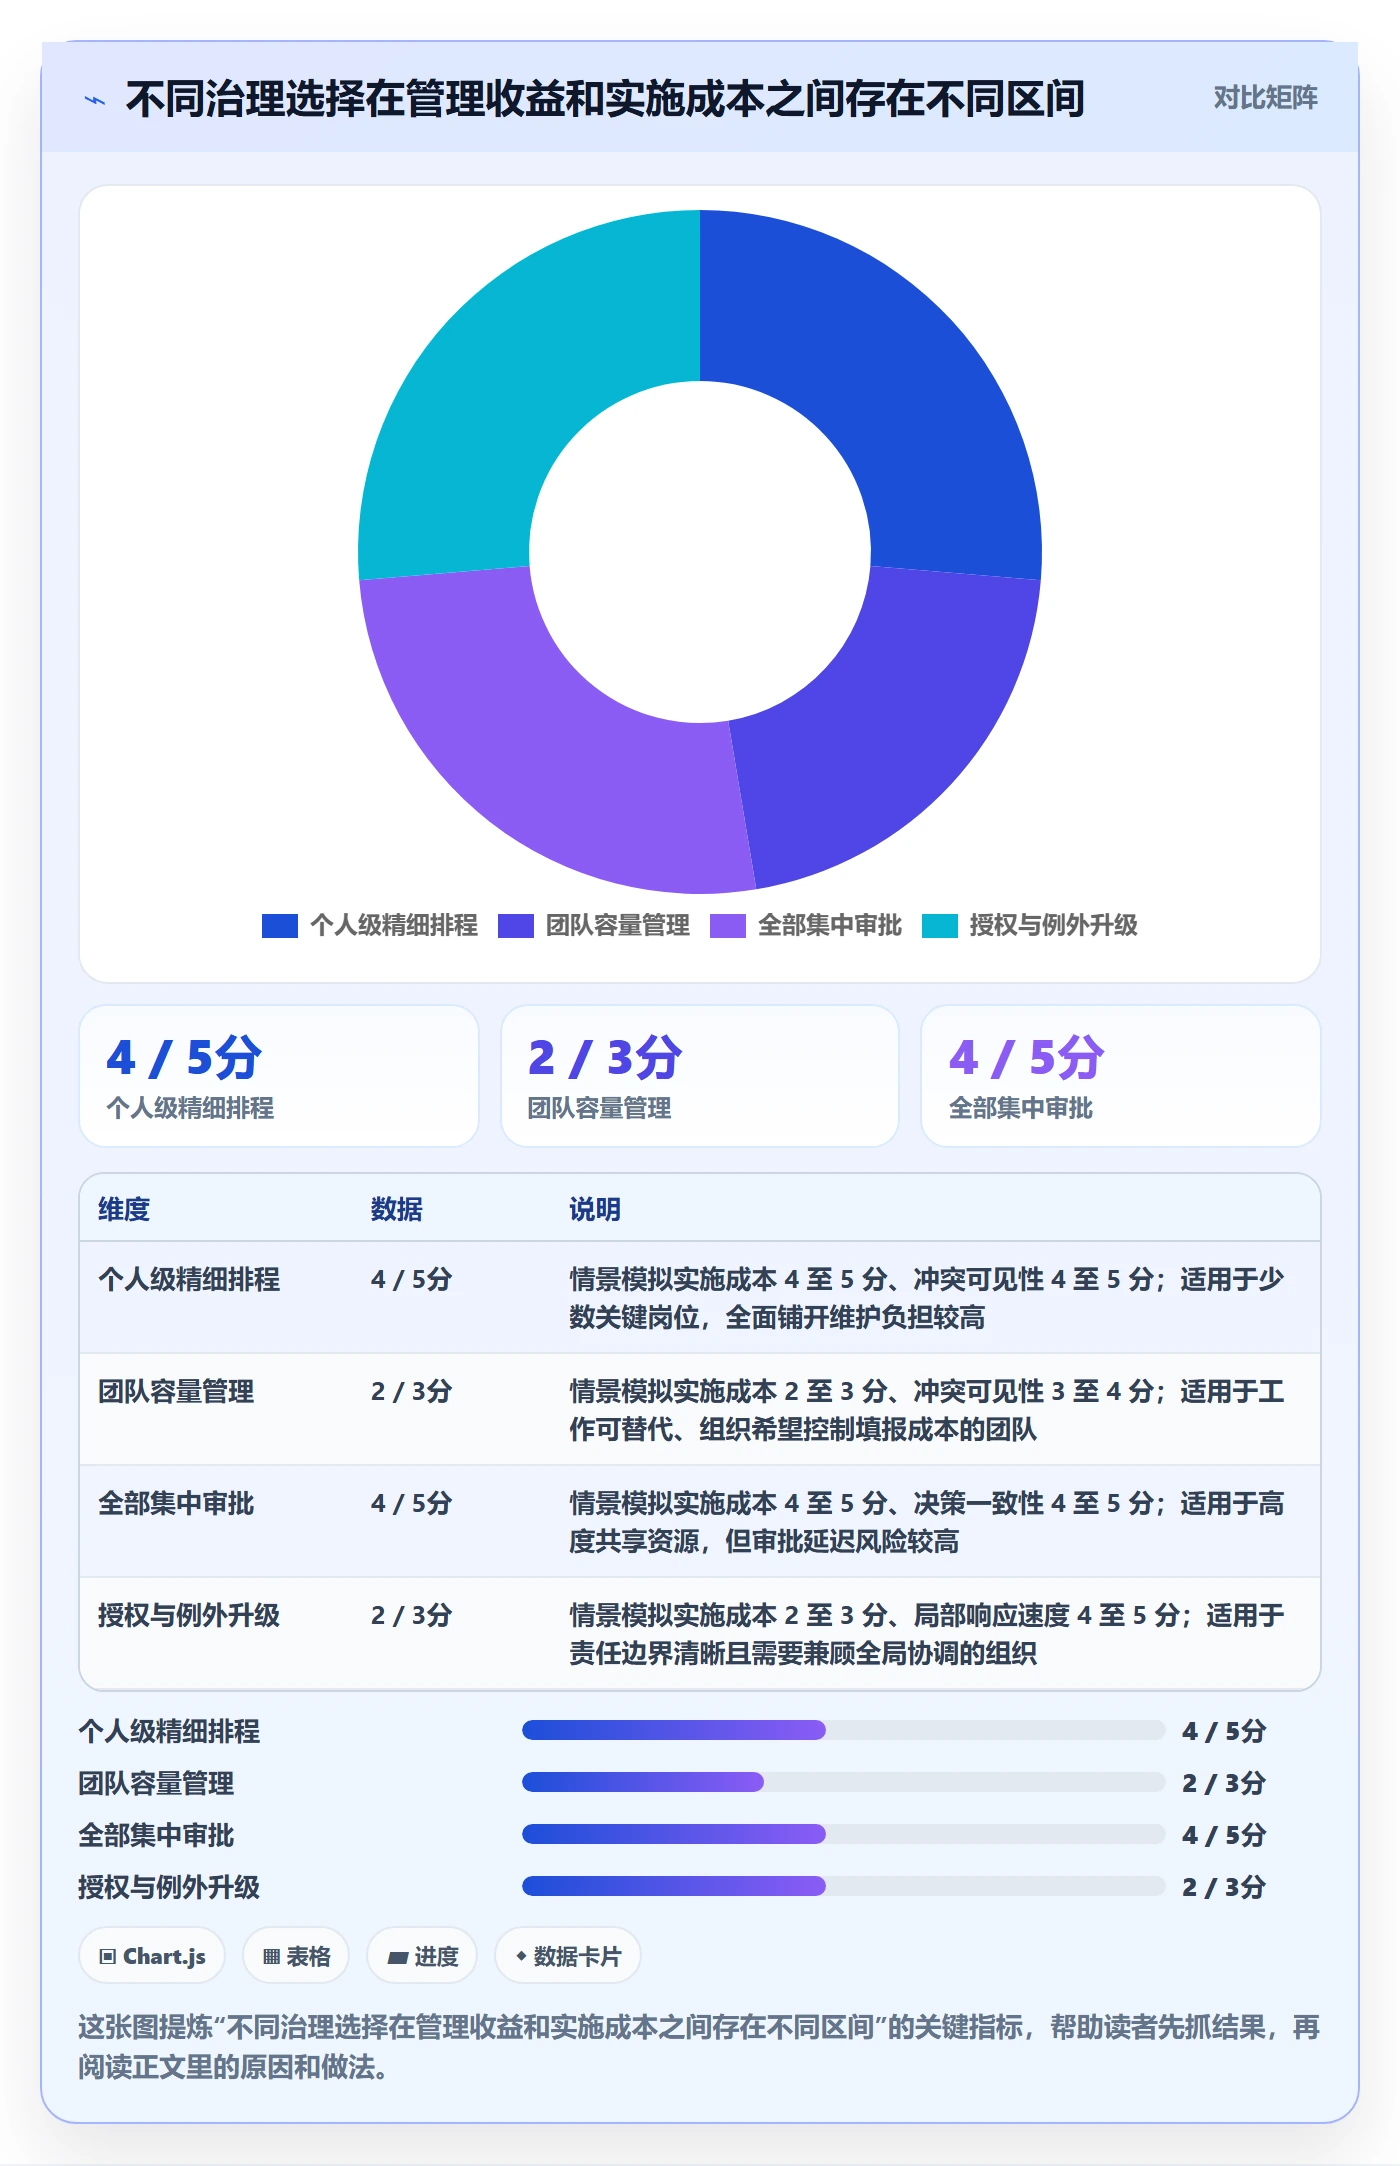
Task: Click 2 / 3分 value in 团队容量管理 table row
Action: 411,1391
